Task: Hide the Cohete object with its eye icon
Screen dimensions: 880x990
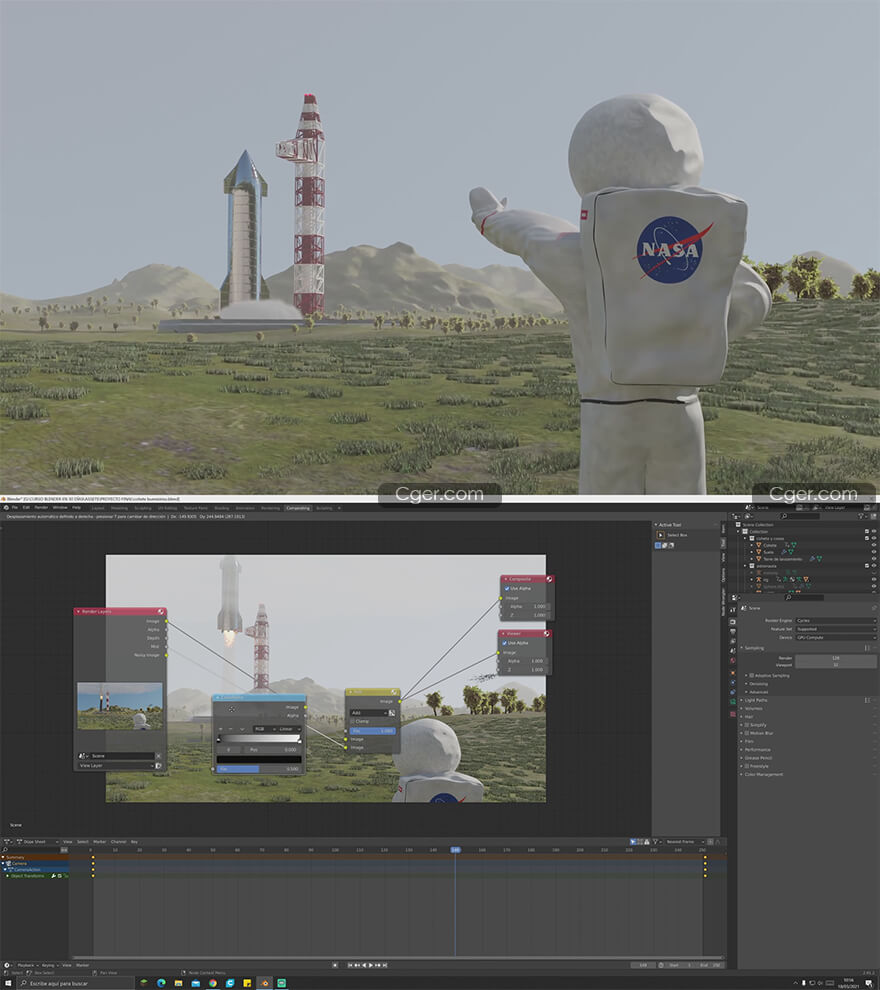Action: (874, 545)
